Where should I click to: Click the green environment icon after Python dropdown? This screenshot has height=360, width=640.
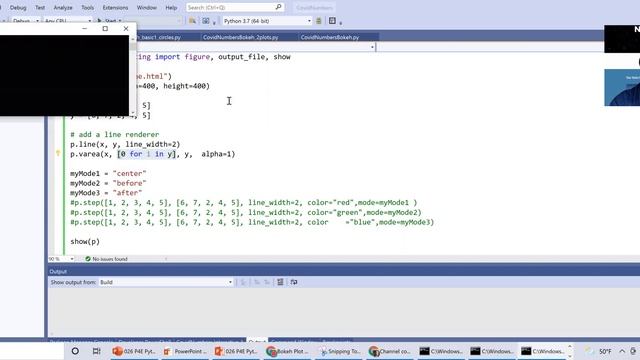coord(319,21)
